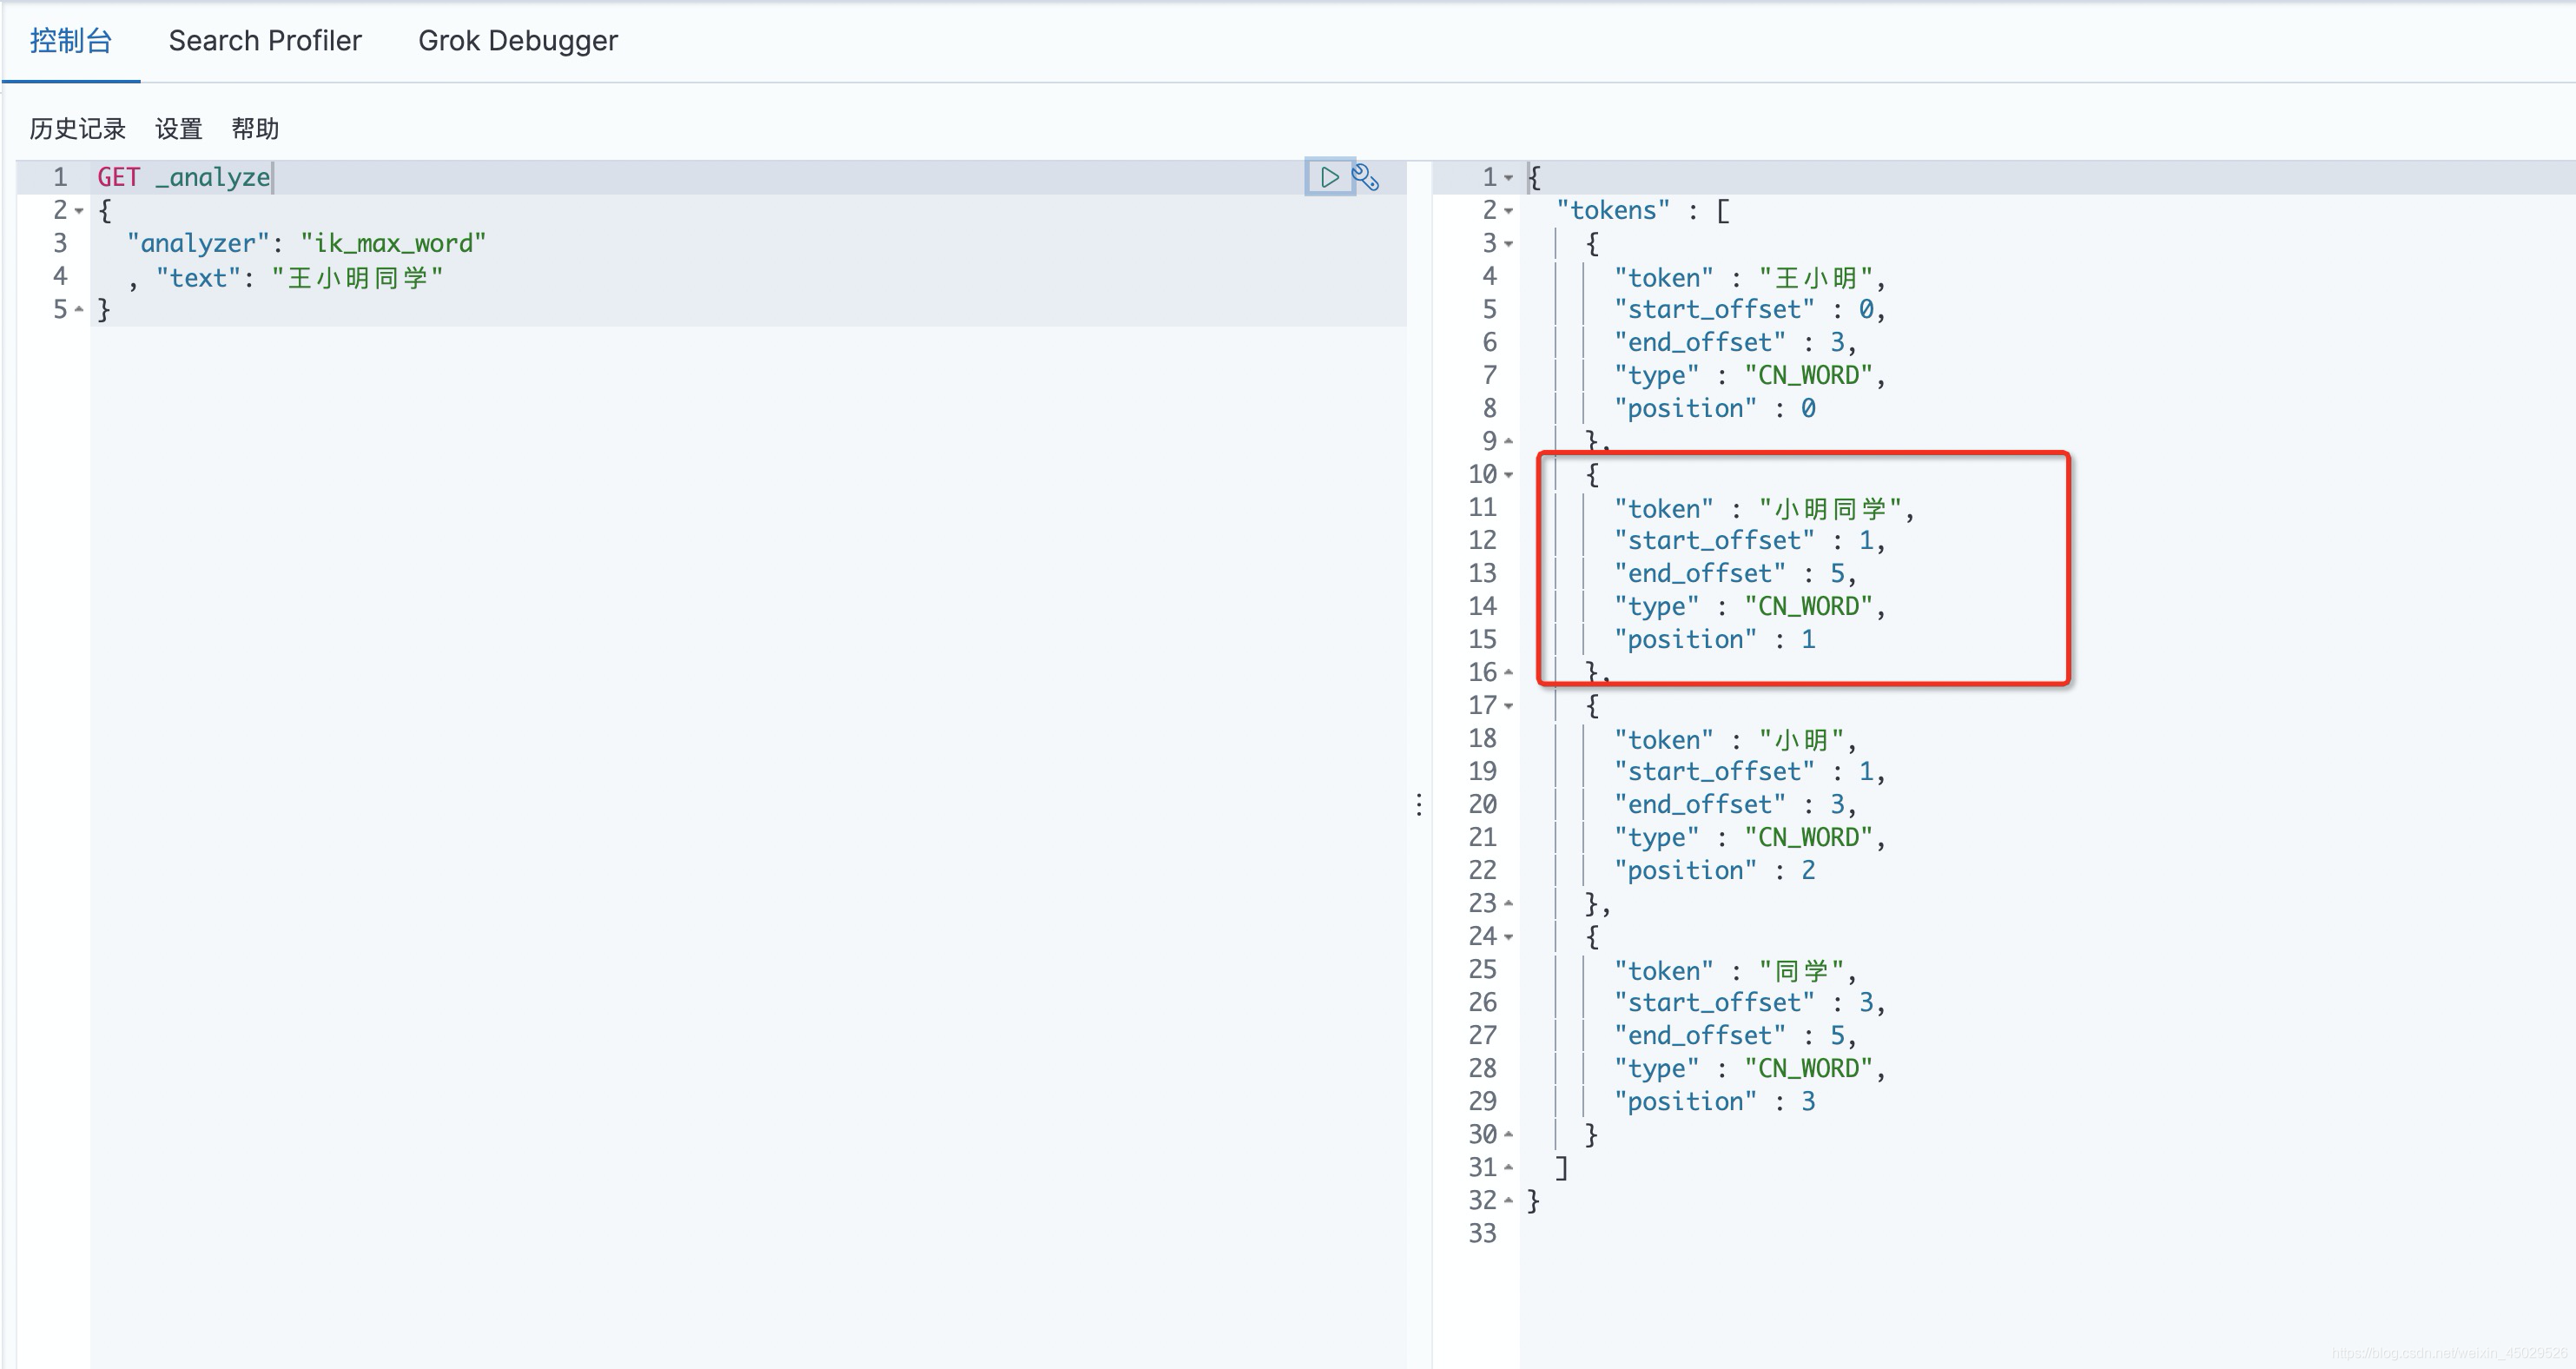Image resolution: width=2576 pixels, height=1369 pixels.
Task: Open the Grok Debugger tab
Action: [518, 41]
